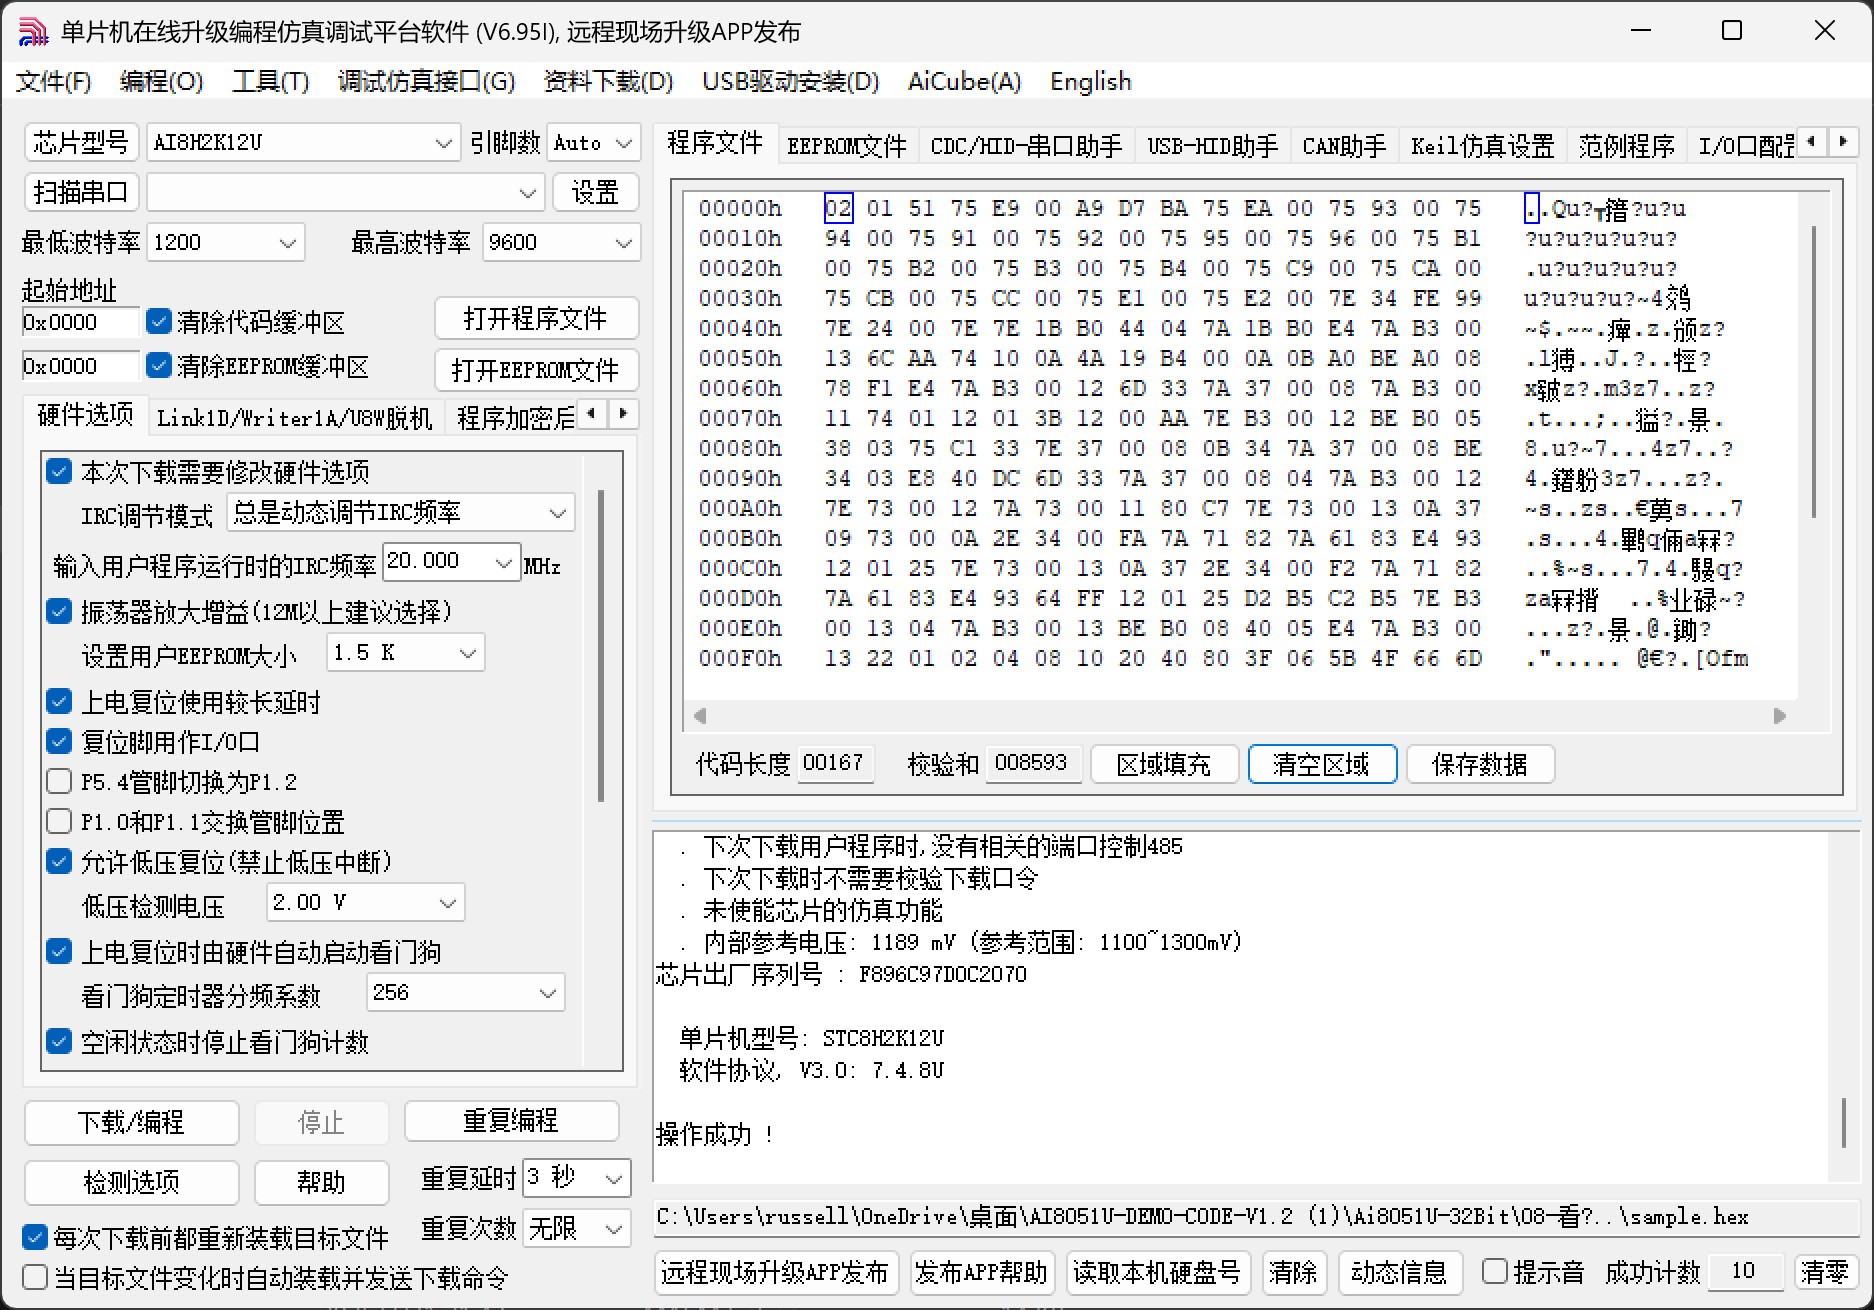Toggle 振荡器放大增益 checkbox
Viewport: 1874px width, 1310px height.
point(59,611)
